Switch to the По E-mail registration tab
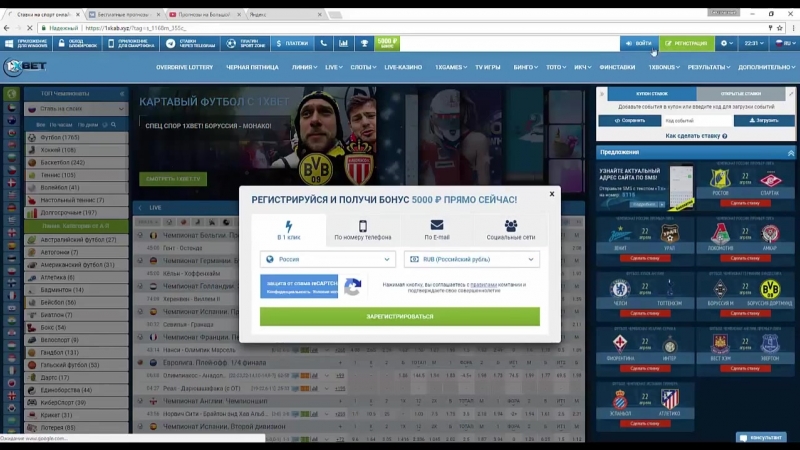Viewport: 800px width, 450px height. pyautogui.click(x=437, y=230)
